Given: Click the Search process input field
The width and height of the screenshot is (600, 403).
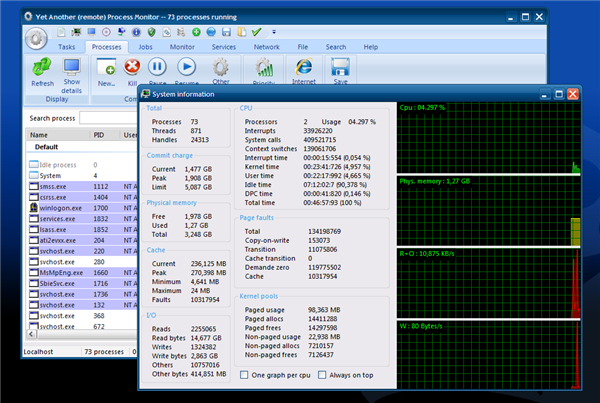Looking at the screenshot, I should pos(109,118).
